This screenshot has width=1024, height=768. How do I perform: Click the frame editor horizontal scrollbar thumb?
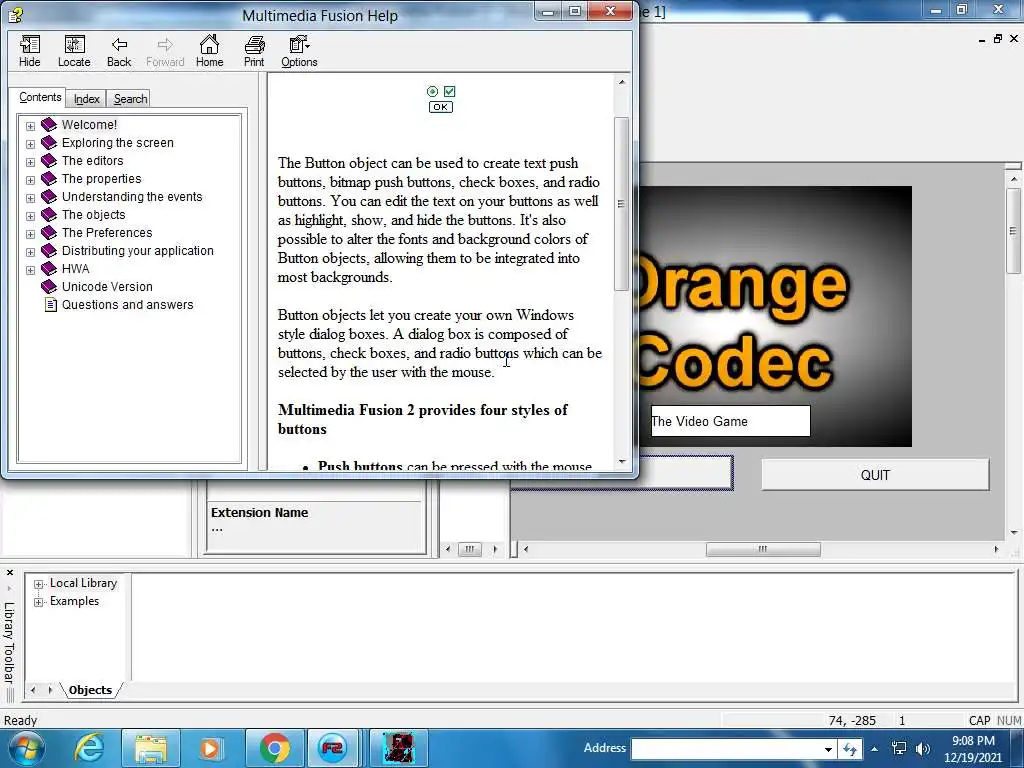tap(763, 549)
